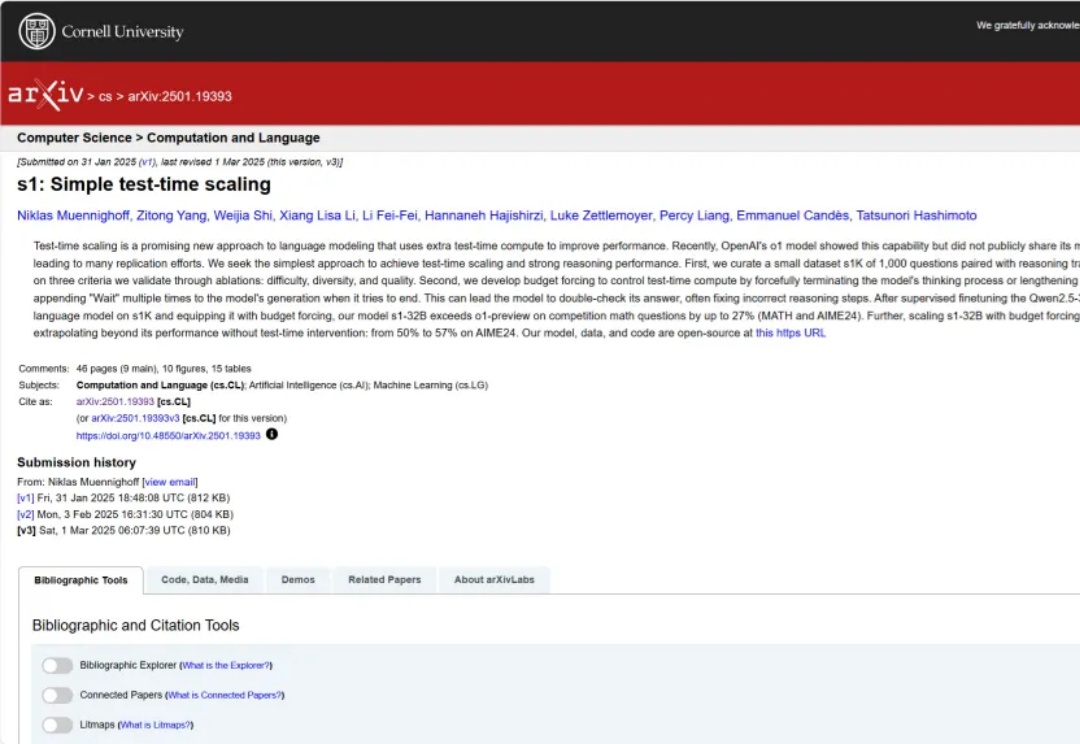Open author Weijia Shi link
1080x744 pixels.
pyautogui.click(x=242, y=216)
